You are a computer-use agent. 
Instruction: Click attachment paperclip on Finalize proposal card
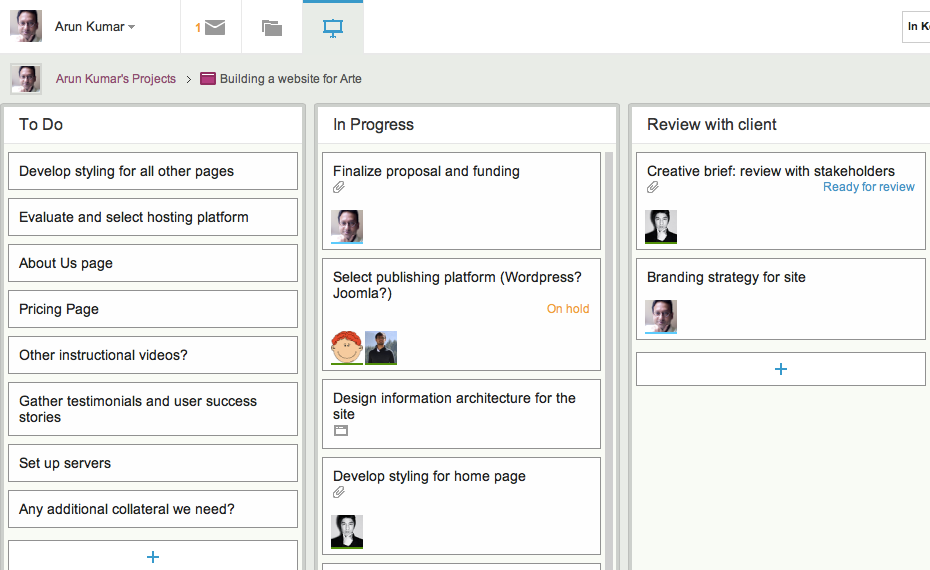pyautogui.click(x=339, y=187)
